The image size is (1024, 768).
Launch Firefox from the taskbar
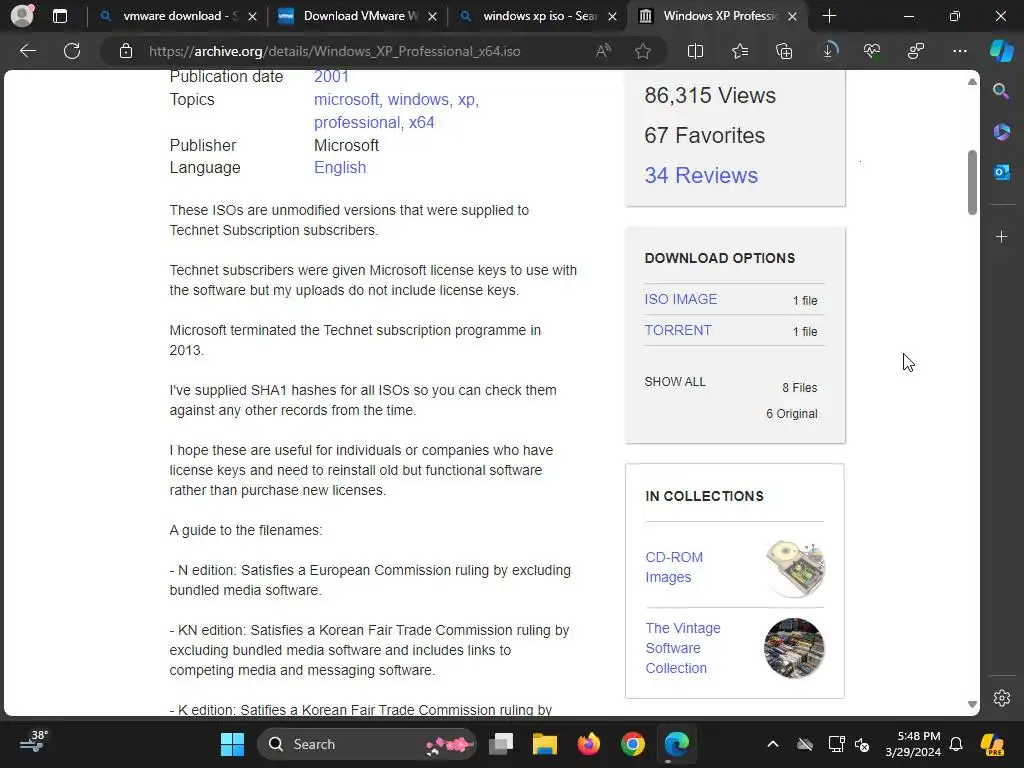[x=588, y=744]
